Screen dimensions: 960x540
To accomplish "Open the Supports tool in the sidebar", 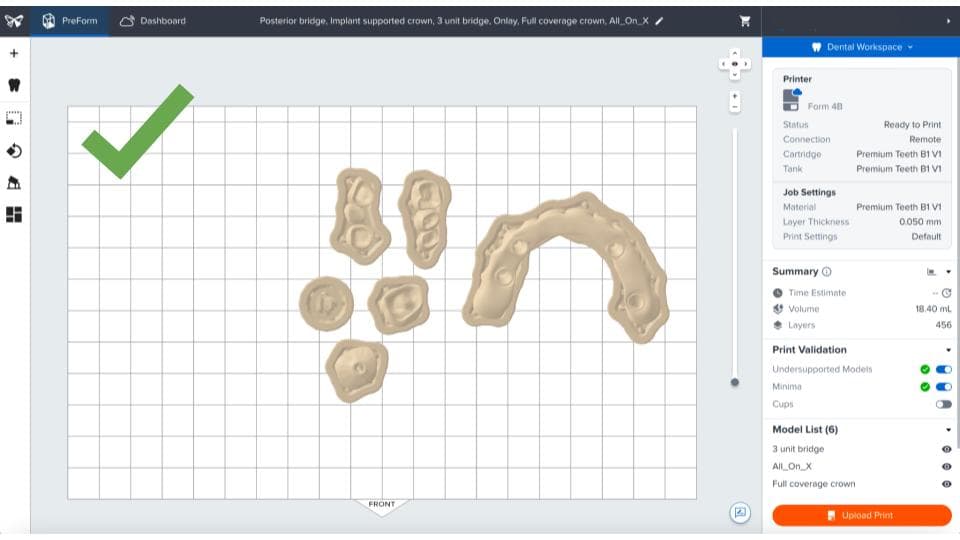I will coord(14,183).
